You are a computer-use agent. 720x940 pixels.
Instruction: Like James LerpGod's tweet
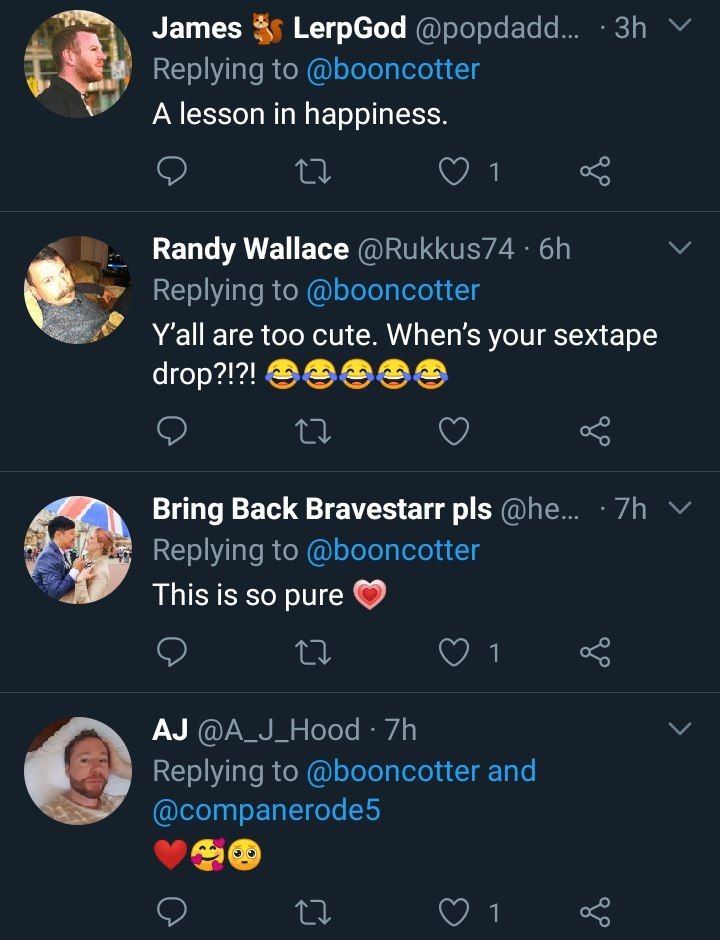click(x=455, y=173)
